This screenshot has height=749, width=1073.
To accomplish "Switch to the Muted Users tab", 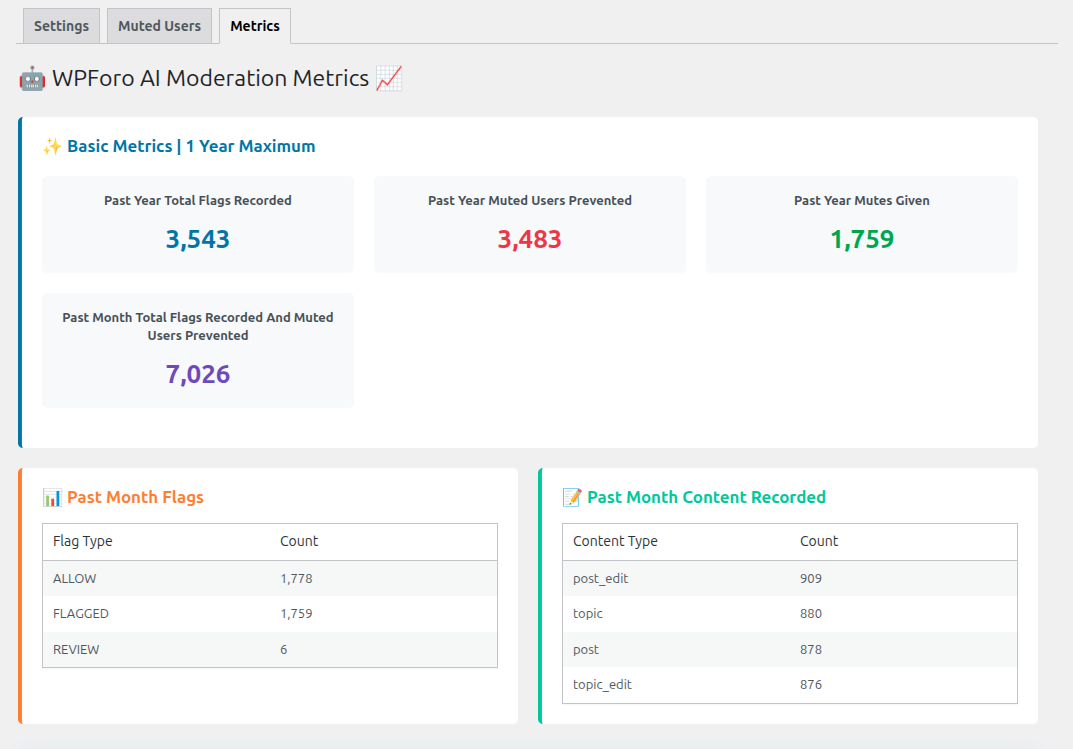I will pyautogui.click(x=159, y=26).
